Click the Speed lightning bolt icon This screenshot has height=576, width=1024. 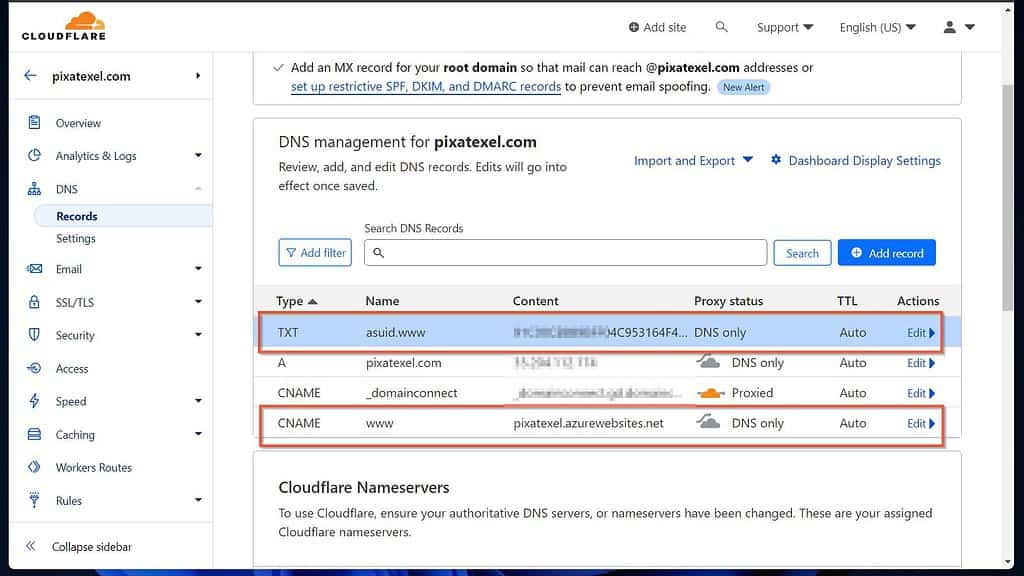[35, 401]
